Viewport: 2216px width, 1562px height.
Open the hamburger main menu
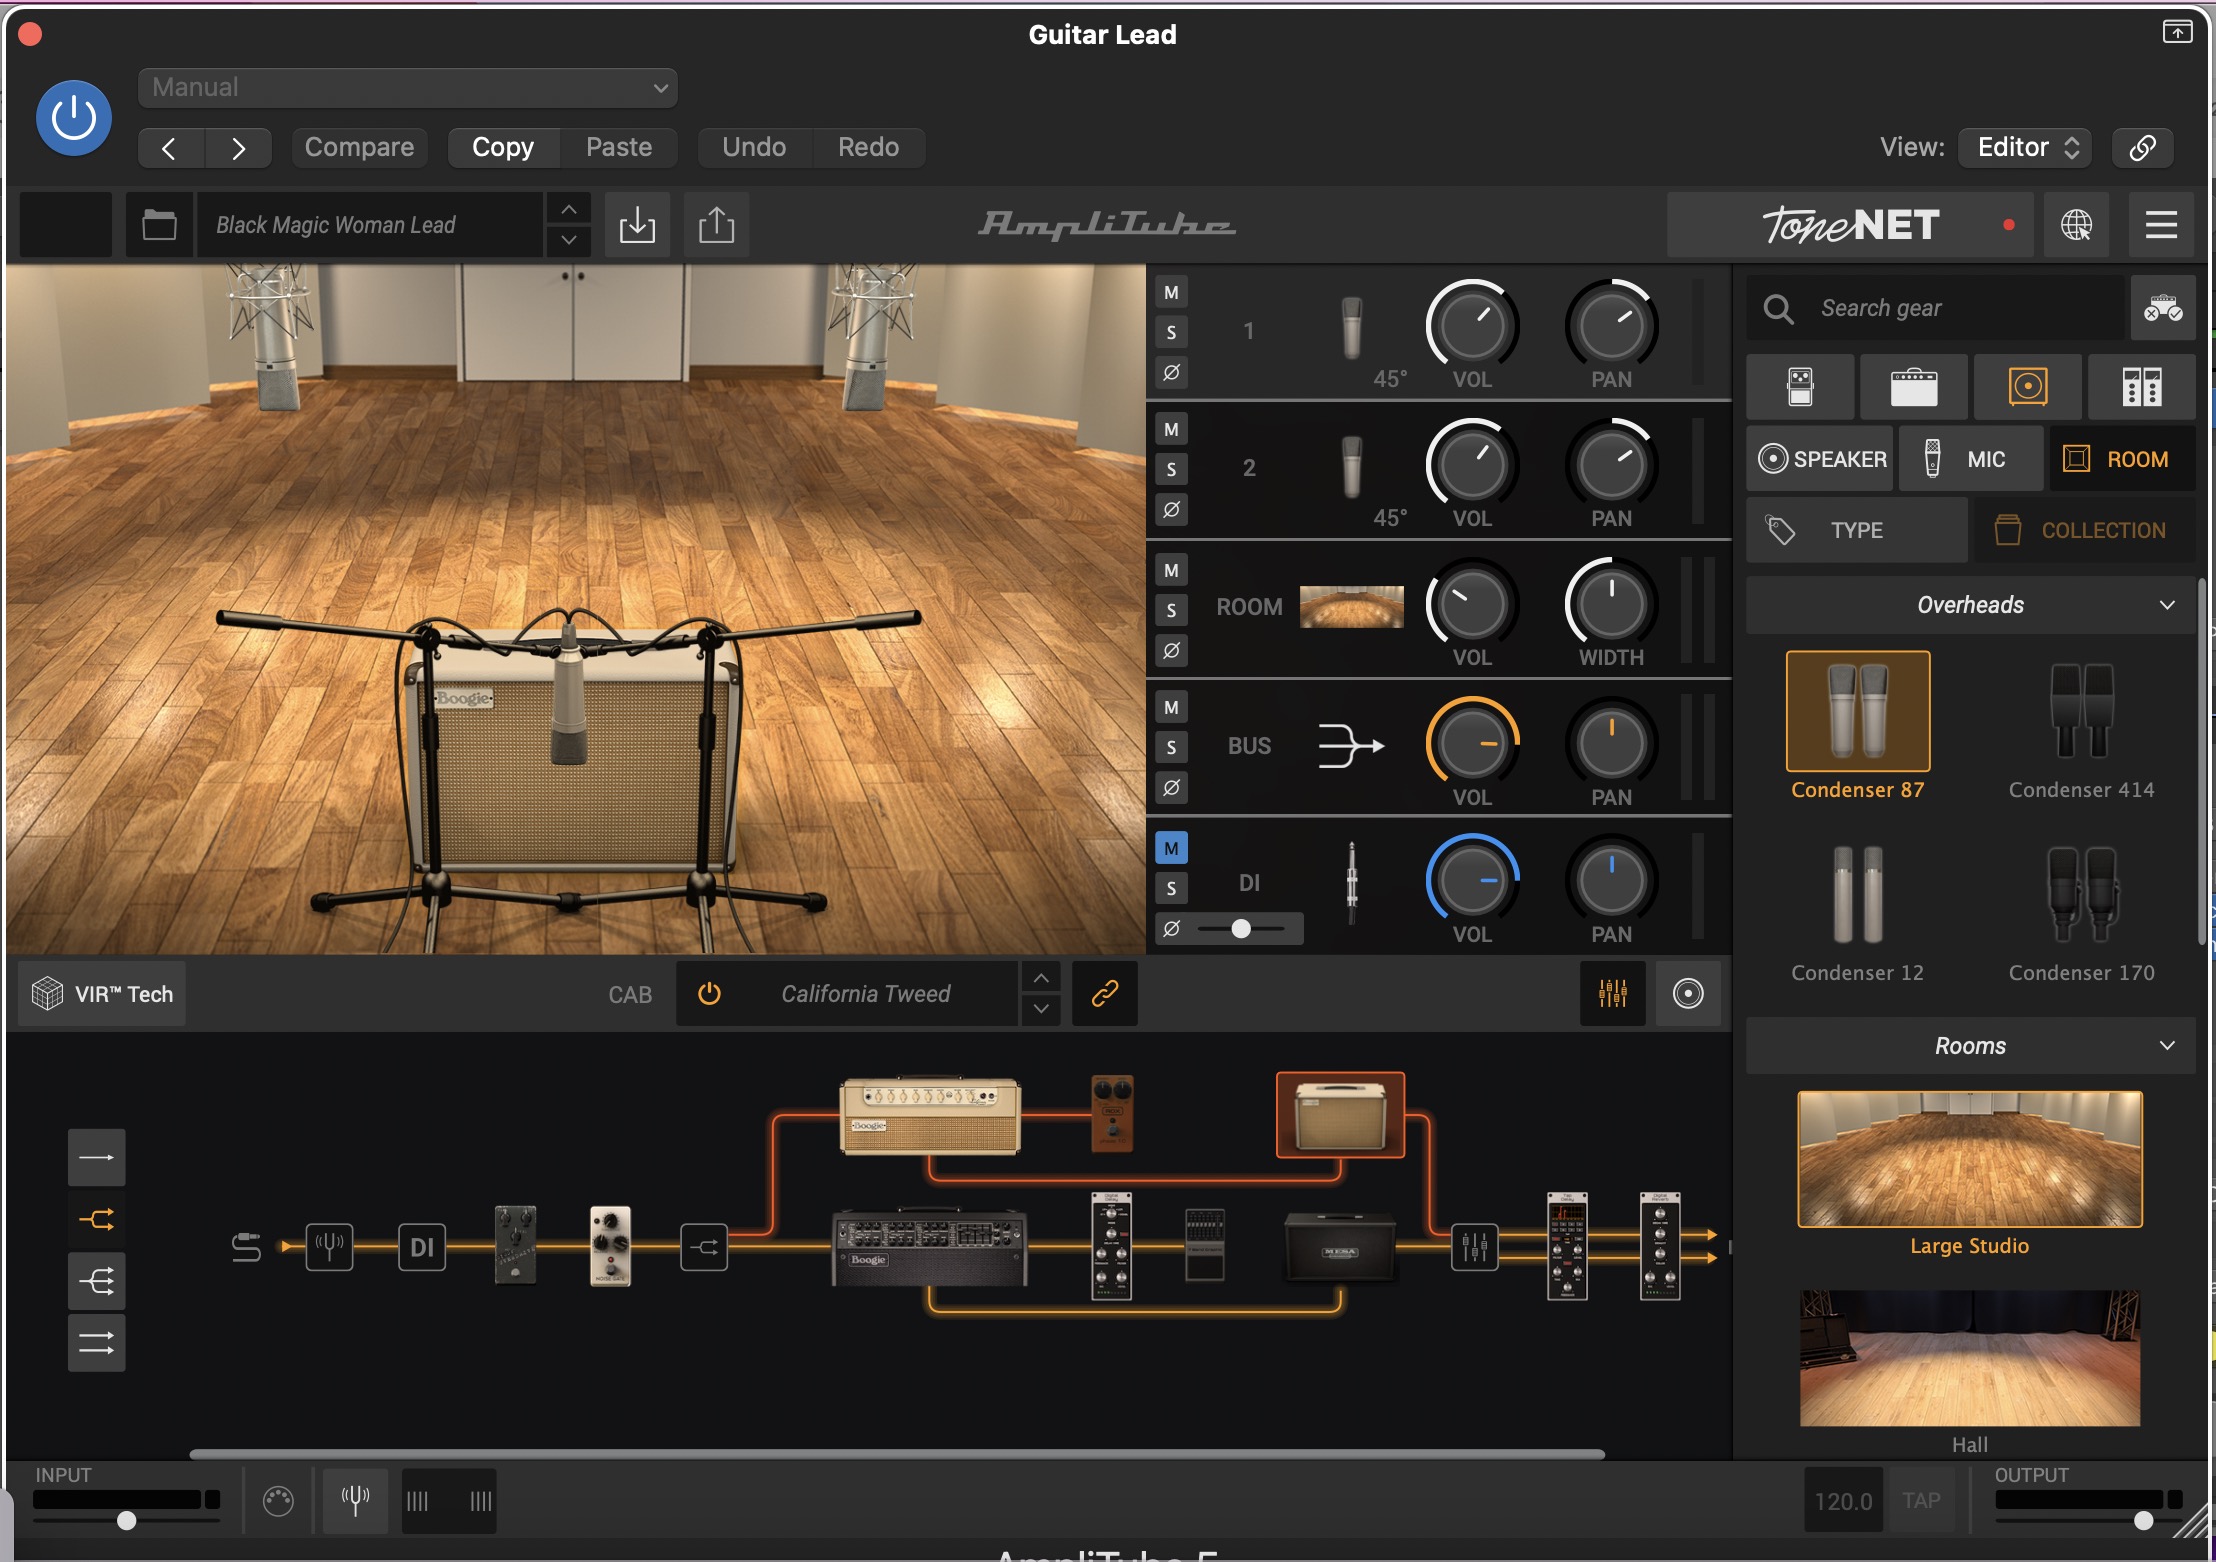[2161, 225]
